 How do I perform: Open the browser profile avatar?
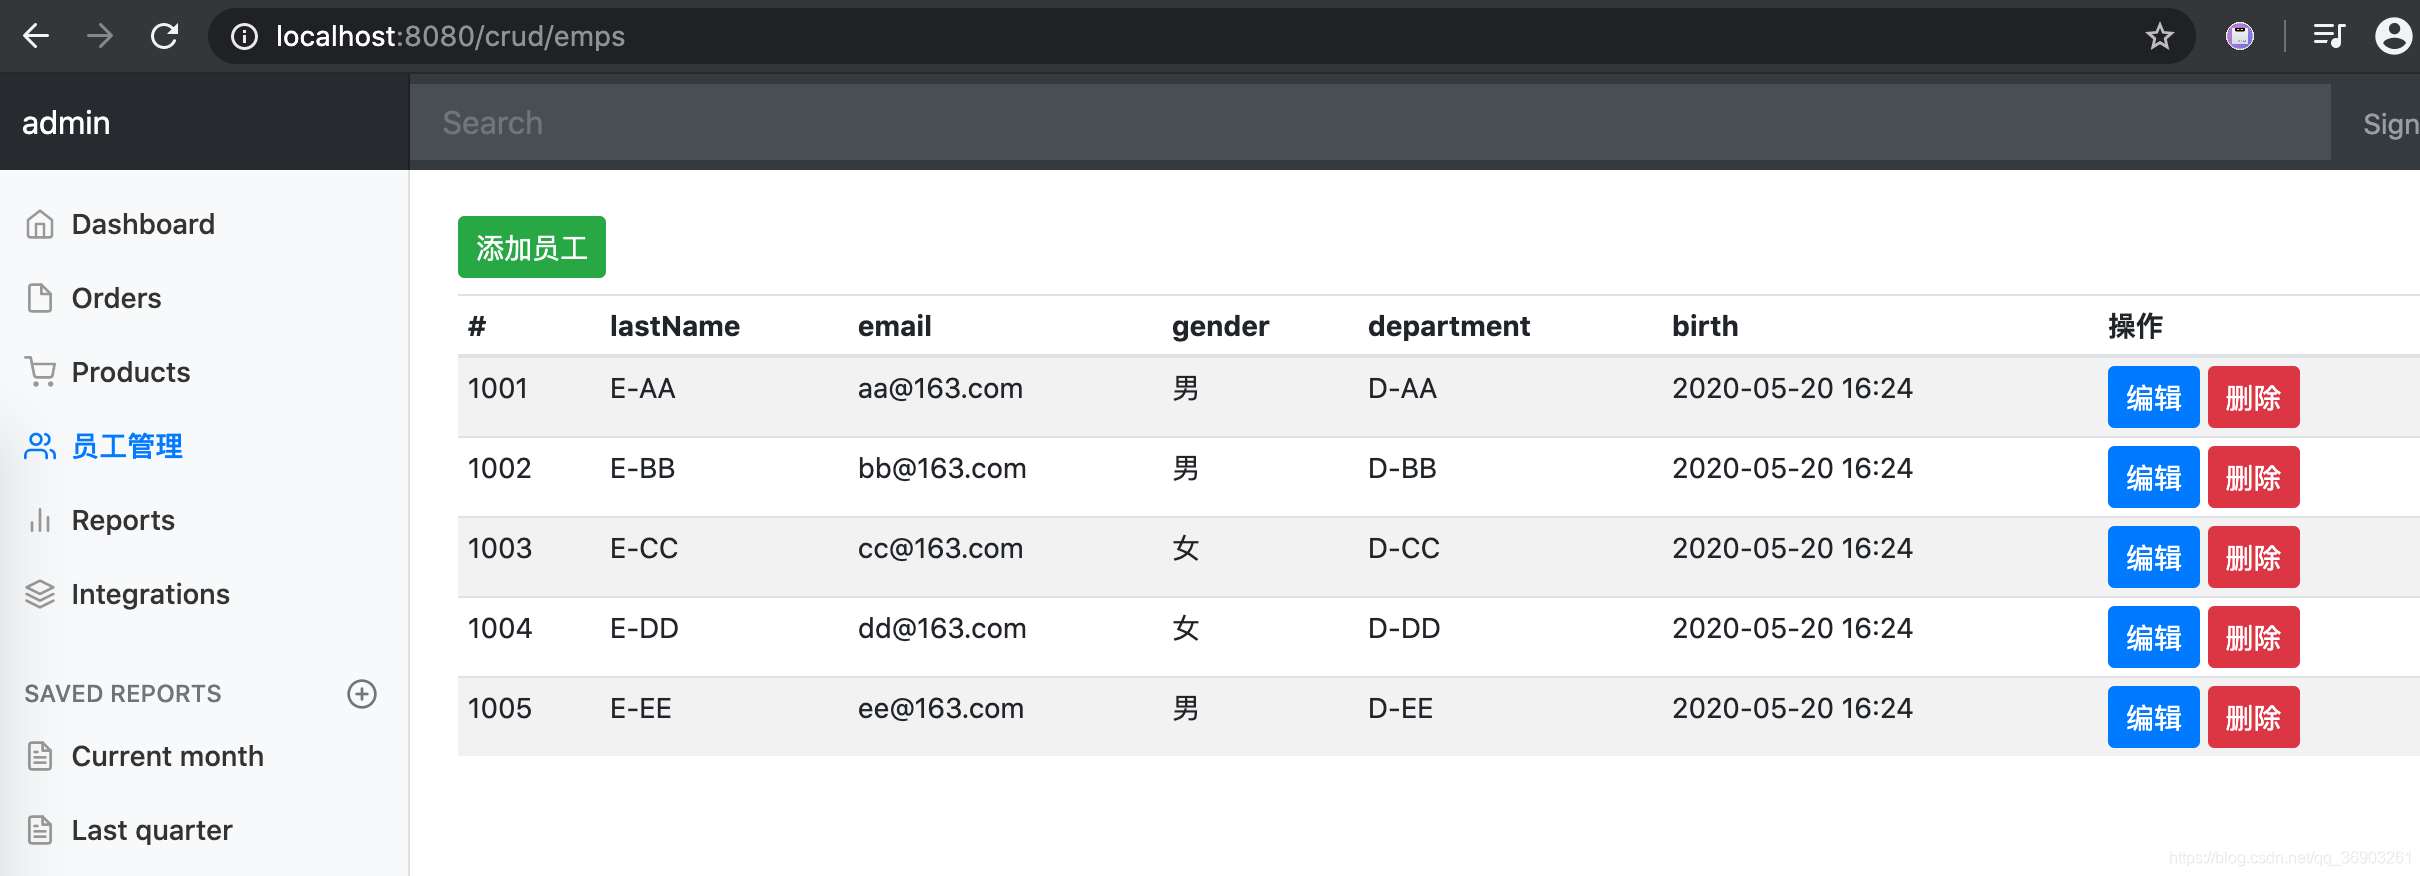click(x=2394, y=36)
